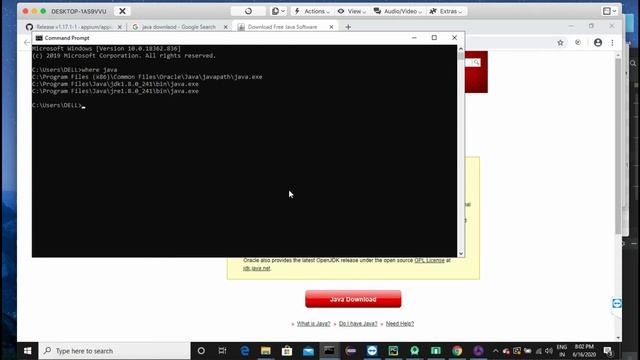Open Google Chrome from the taskbar
640x360 pixels.
pos(457,351)
